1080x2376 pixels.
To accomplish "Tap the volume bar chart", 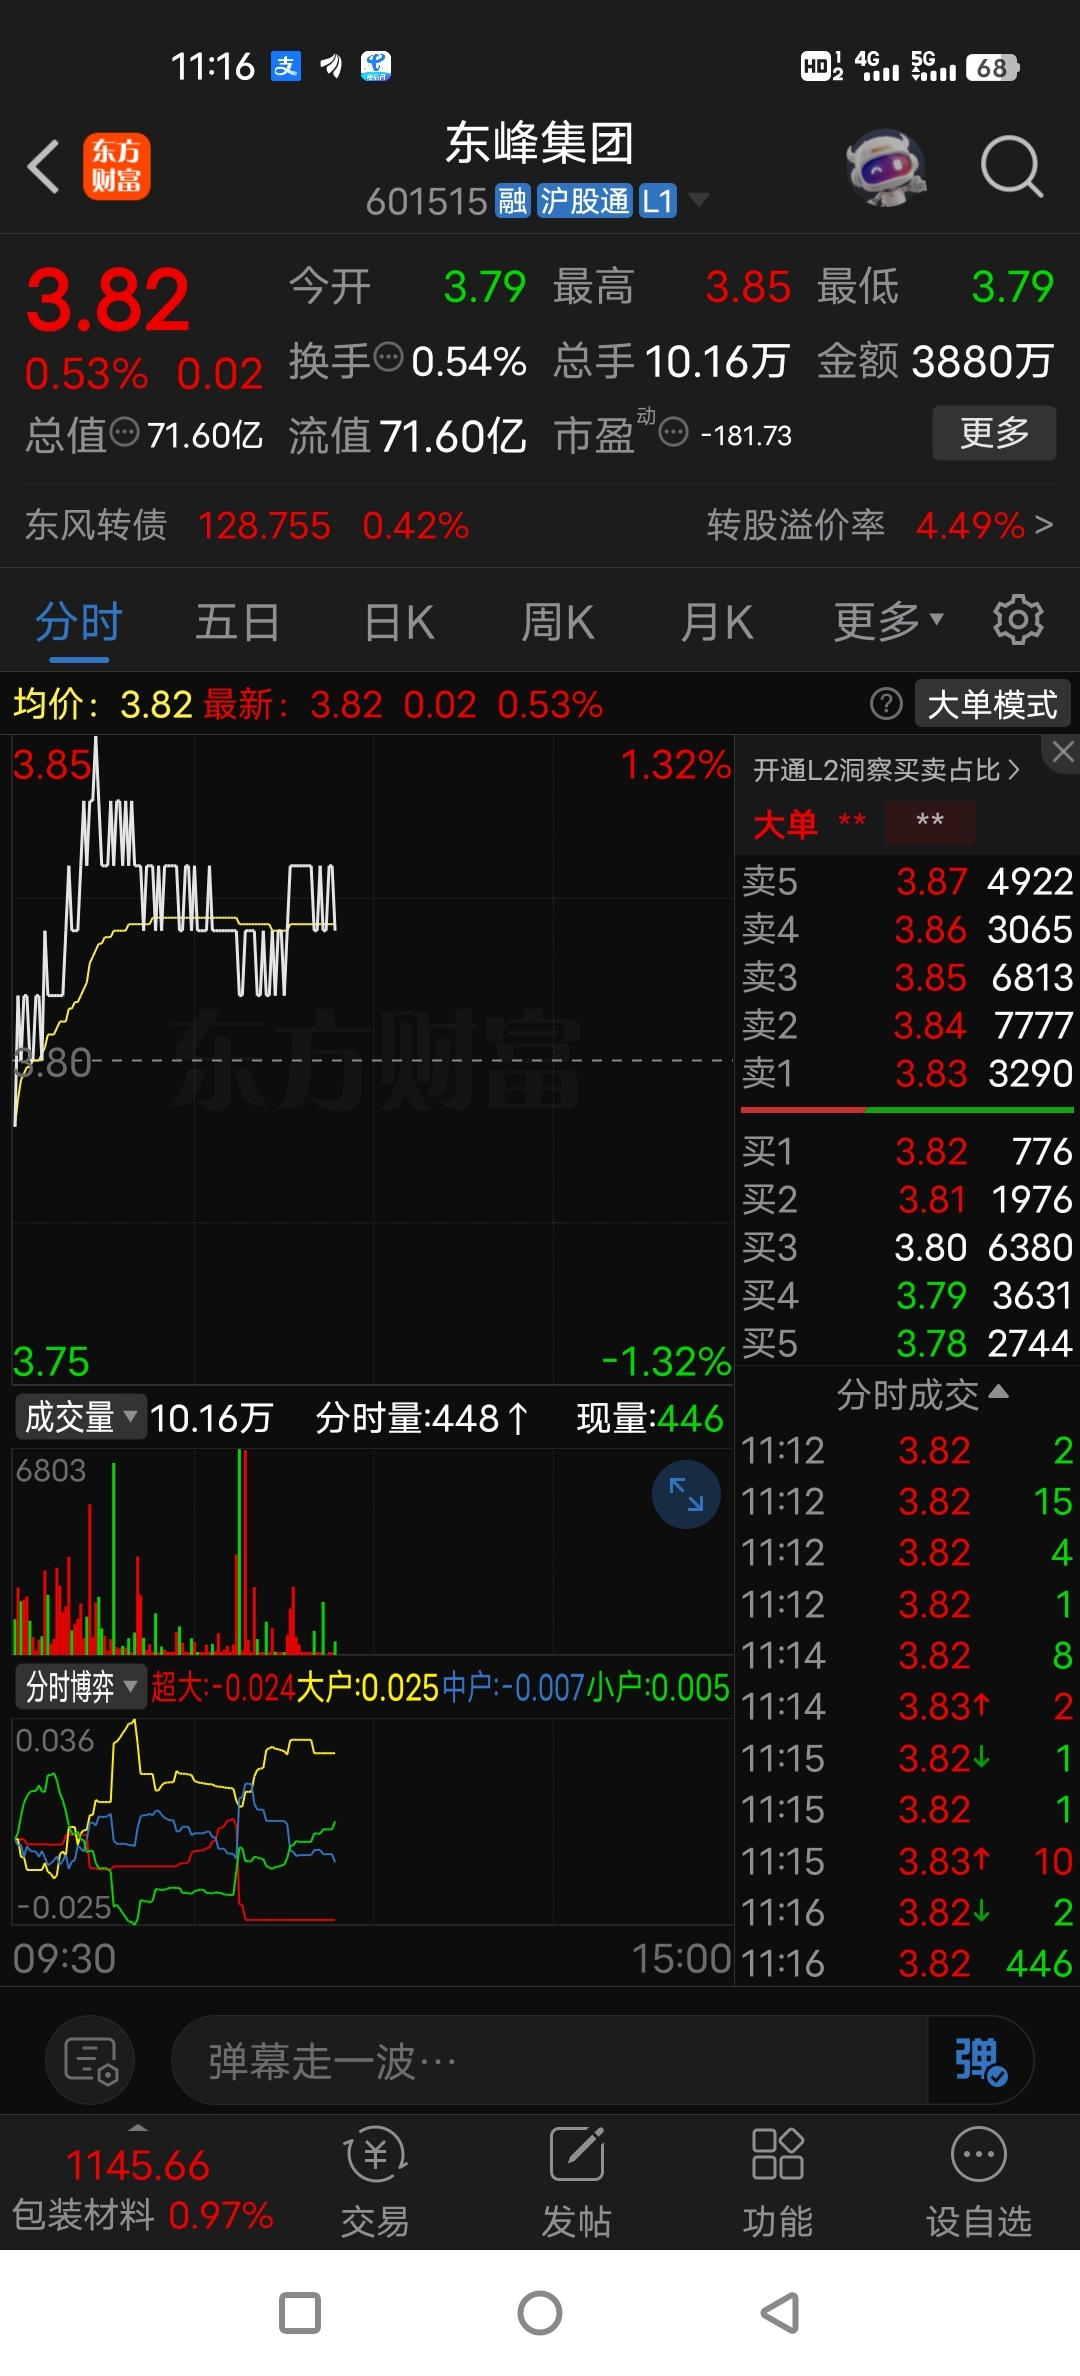I will (372, 1552).
